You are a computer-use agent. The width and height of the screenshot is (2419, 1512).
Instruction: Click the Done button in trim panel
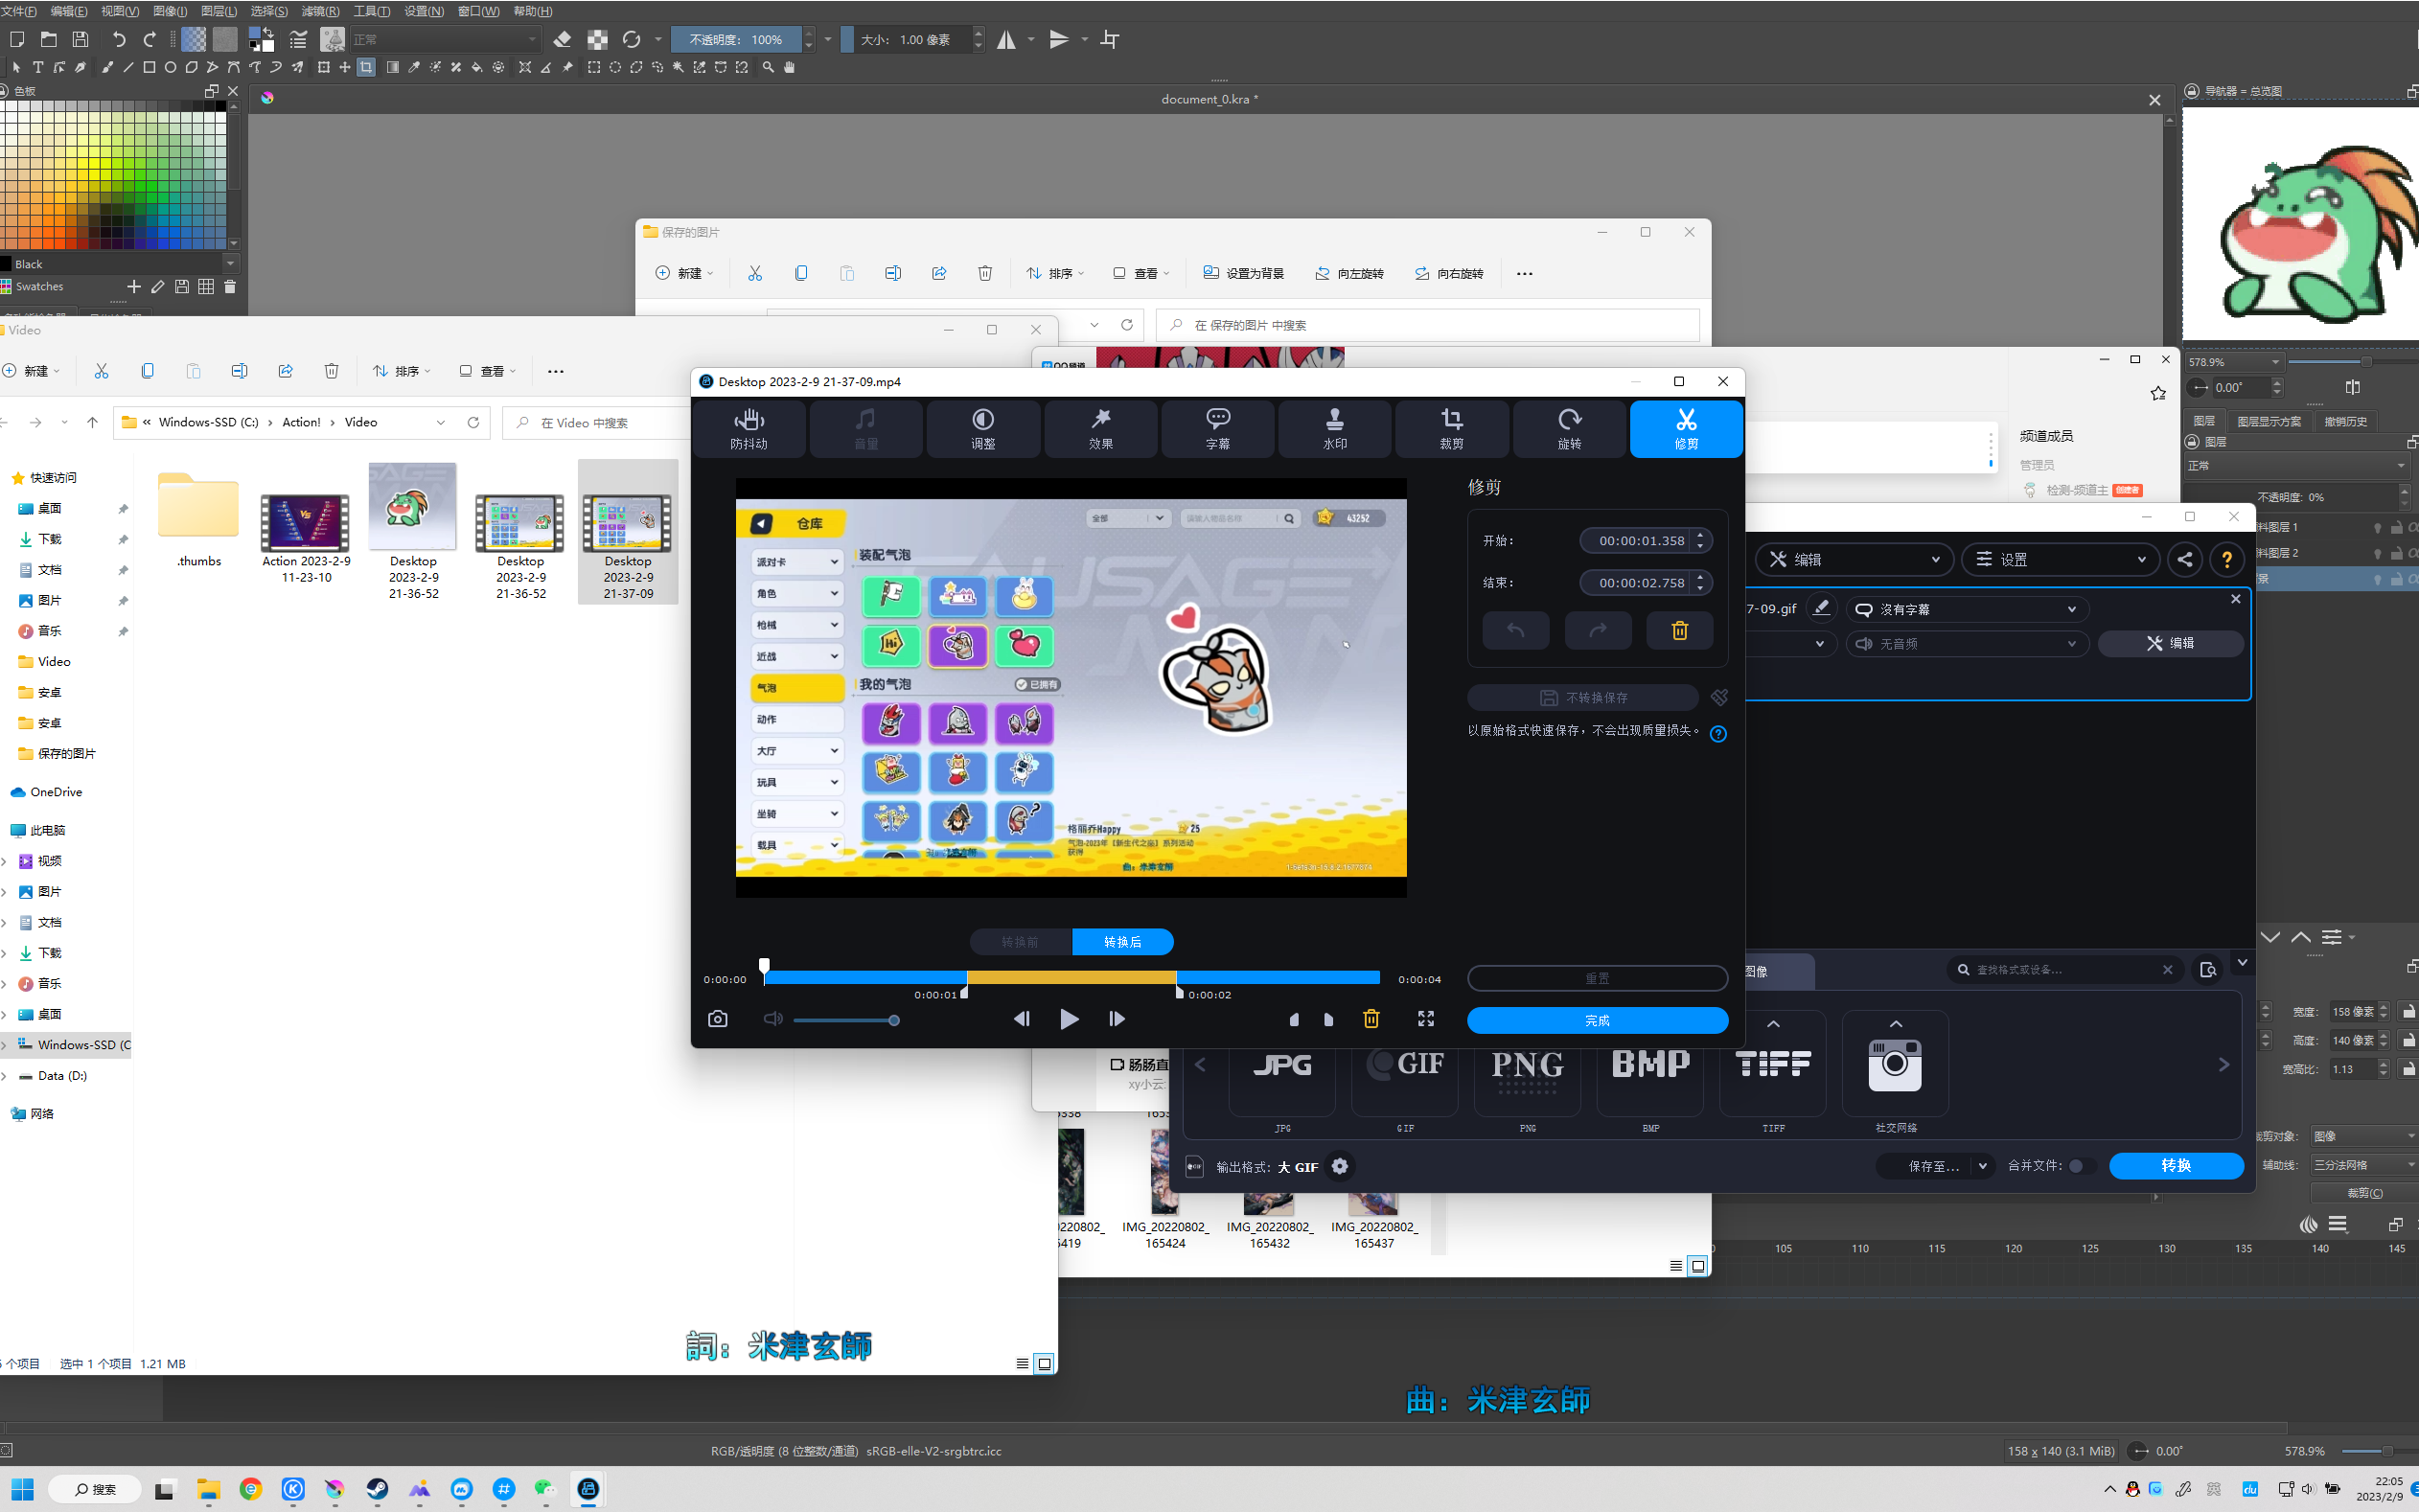coord(1597,1020)
